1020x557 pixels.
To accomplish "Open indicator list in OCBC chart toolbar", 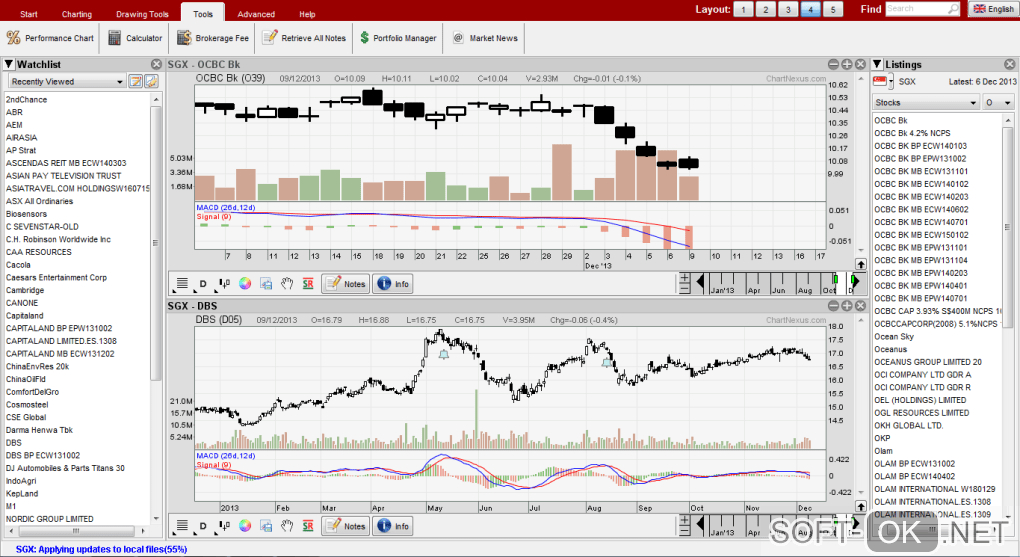I will click(x=182, y=284).
